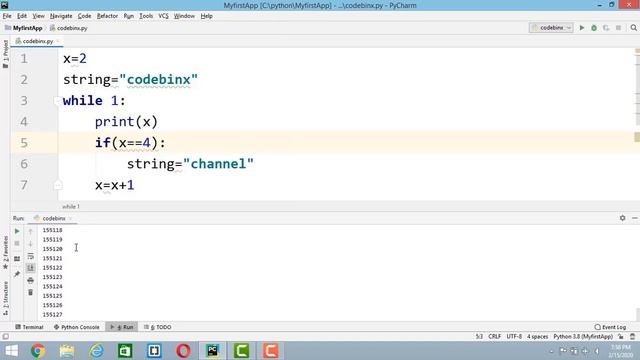
Task: Open Internet Explorer from the taskbar
Action: [96, 351]
